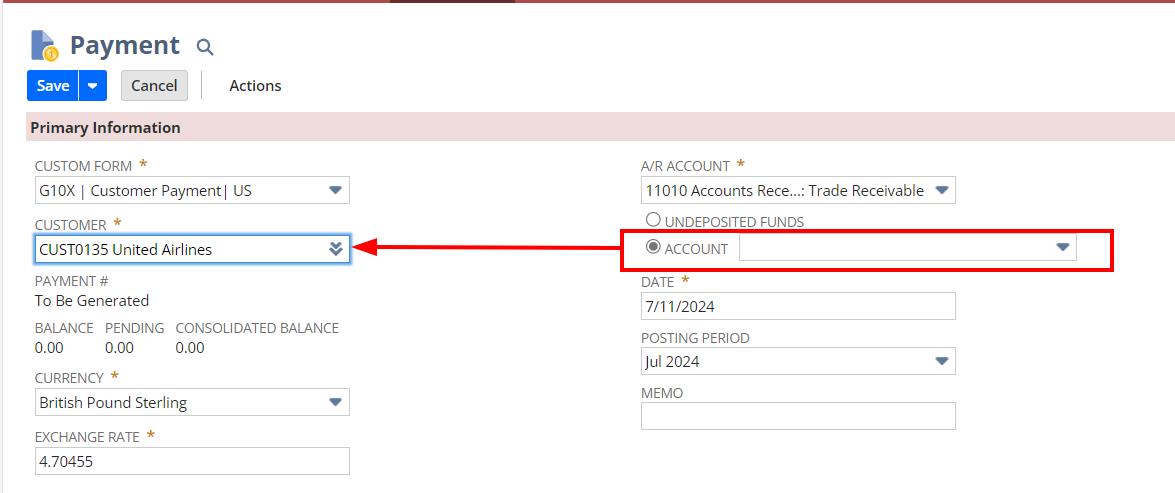The height and width of the screenshot is (493, 1175).
Task: Expand the A/R Account dropdown
Action: pyautogui.click(x=941, y=190)
